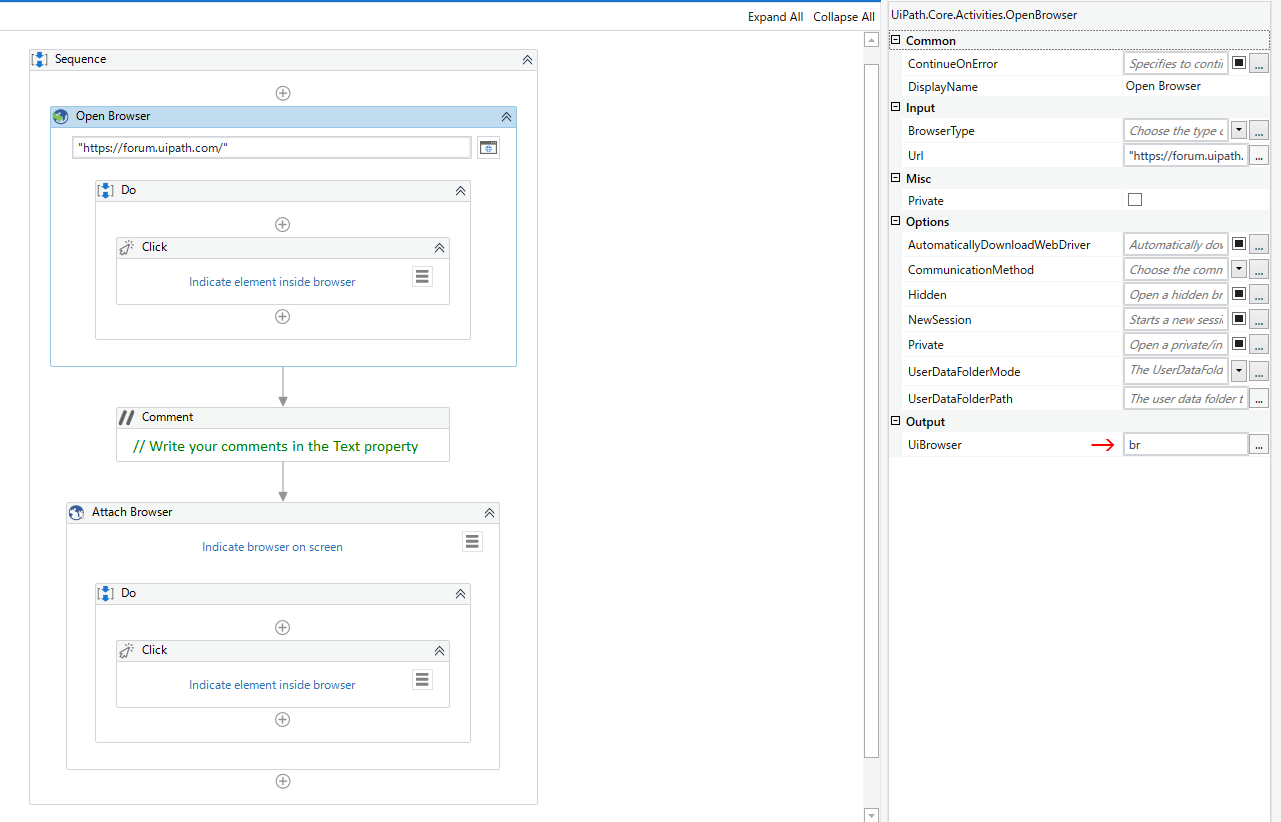Image resolution: width=1281 pixels, height=822 pixels.
Task: Select the Open Browser globe icon
Action: click(60, 116)
